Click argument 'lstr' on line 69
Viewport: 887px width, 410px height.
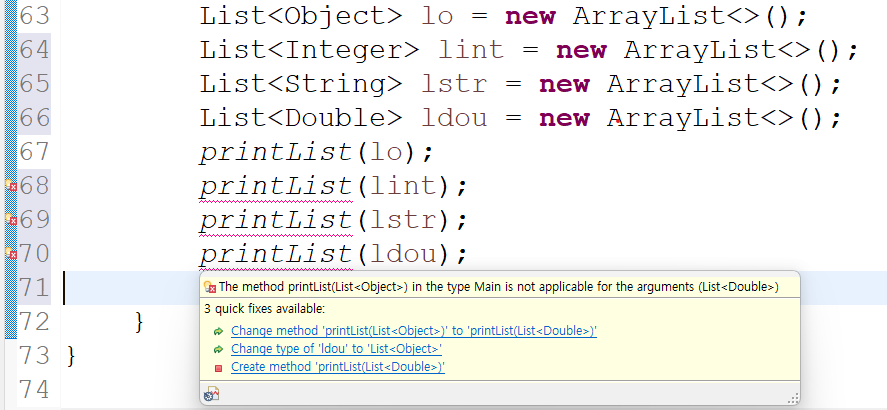pyautogui.click(x=403, y=220)
